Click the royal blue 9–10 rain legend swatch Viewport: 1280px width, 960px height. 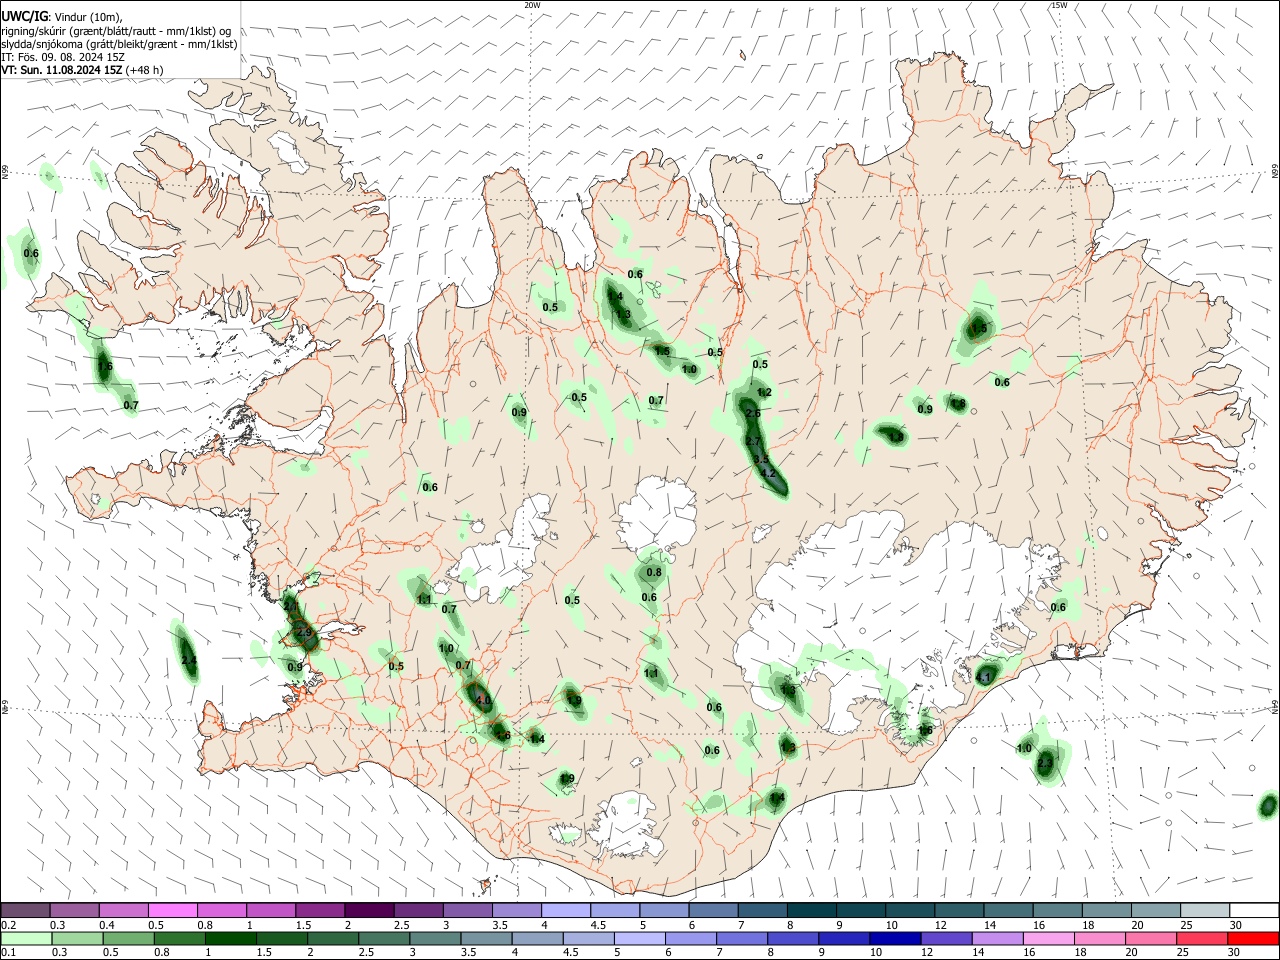point(842,939)
